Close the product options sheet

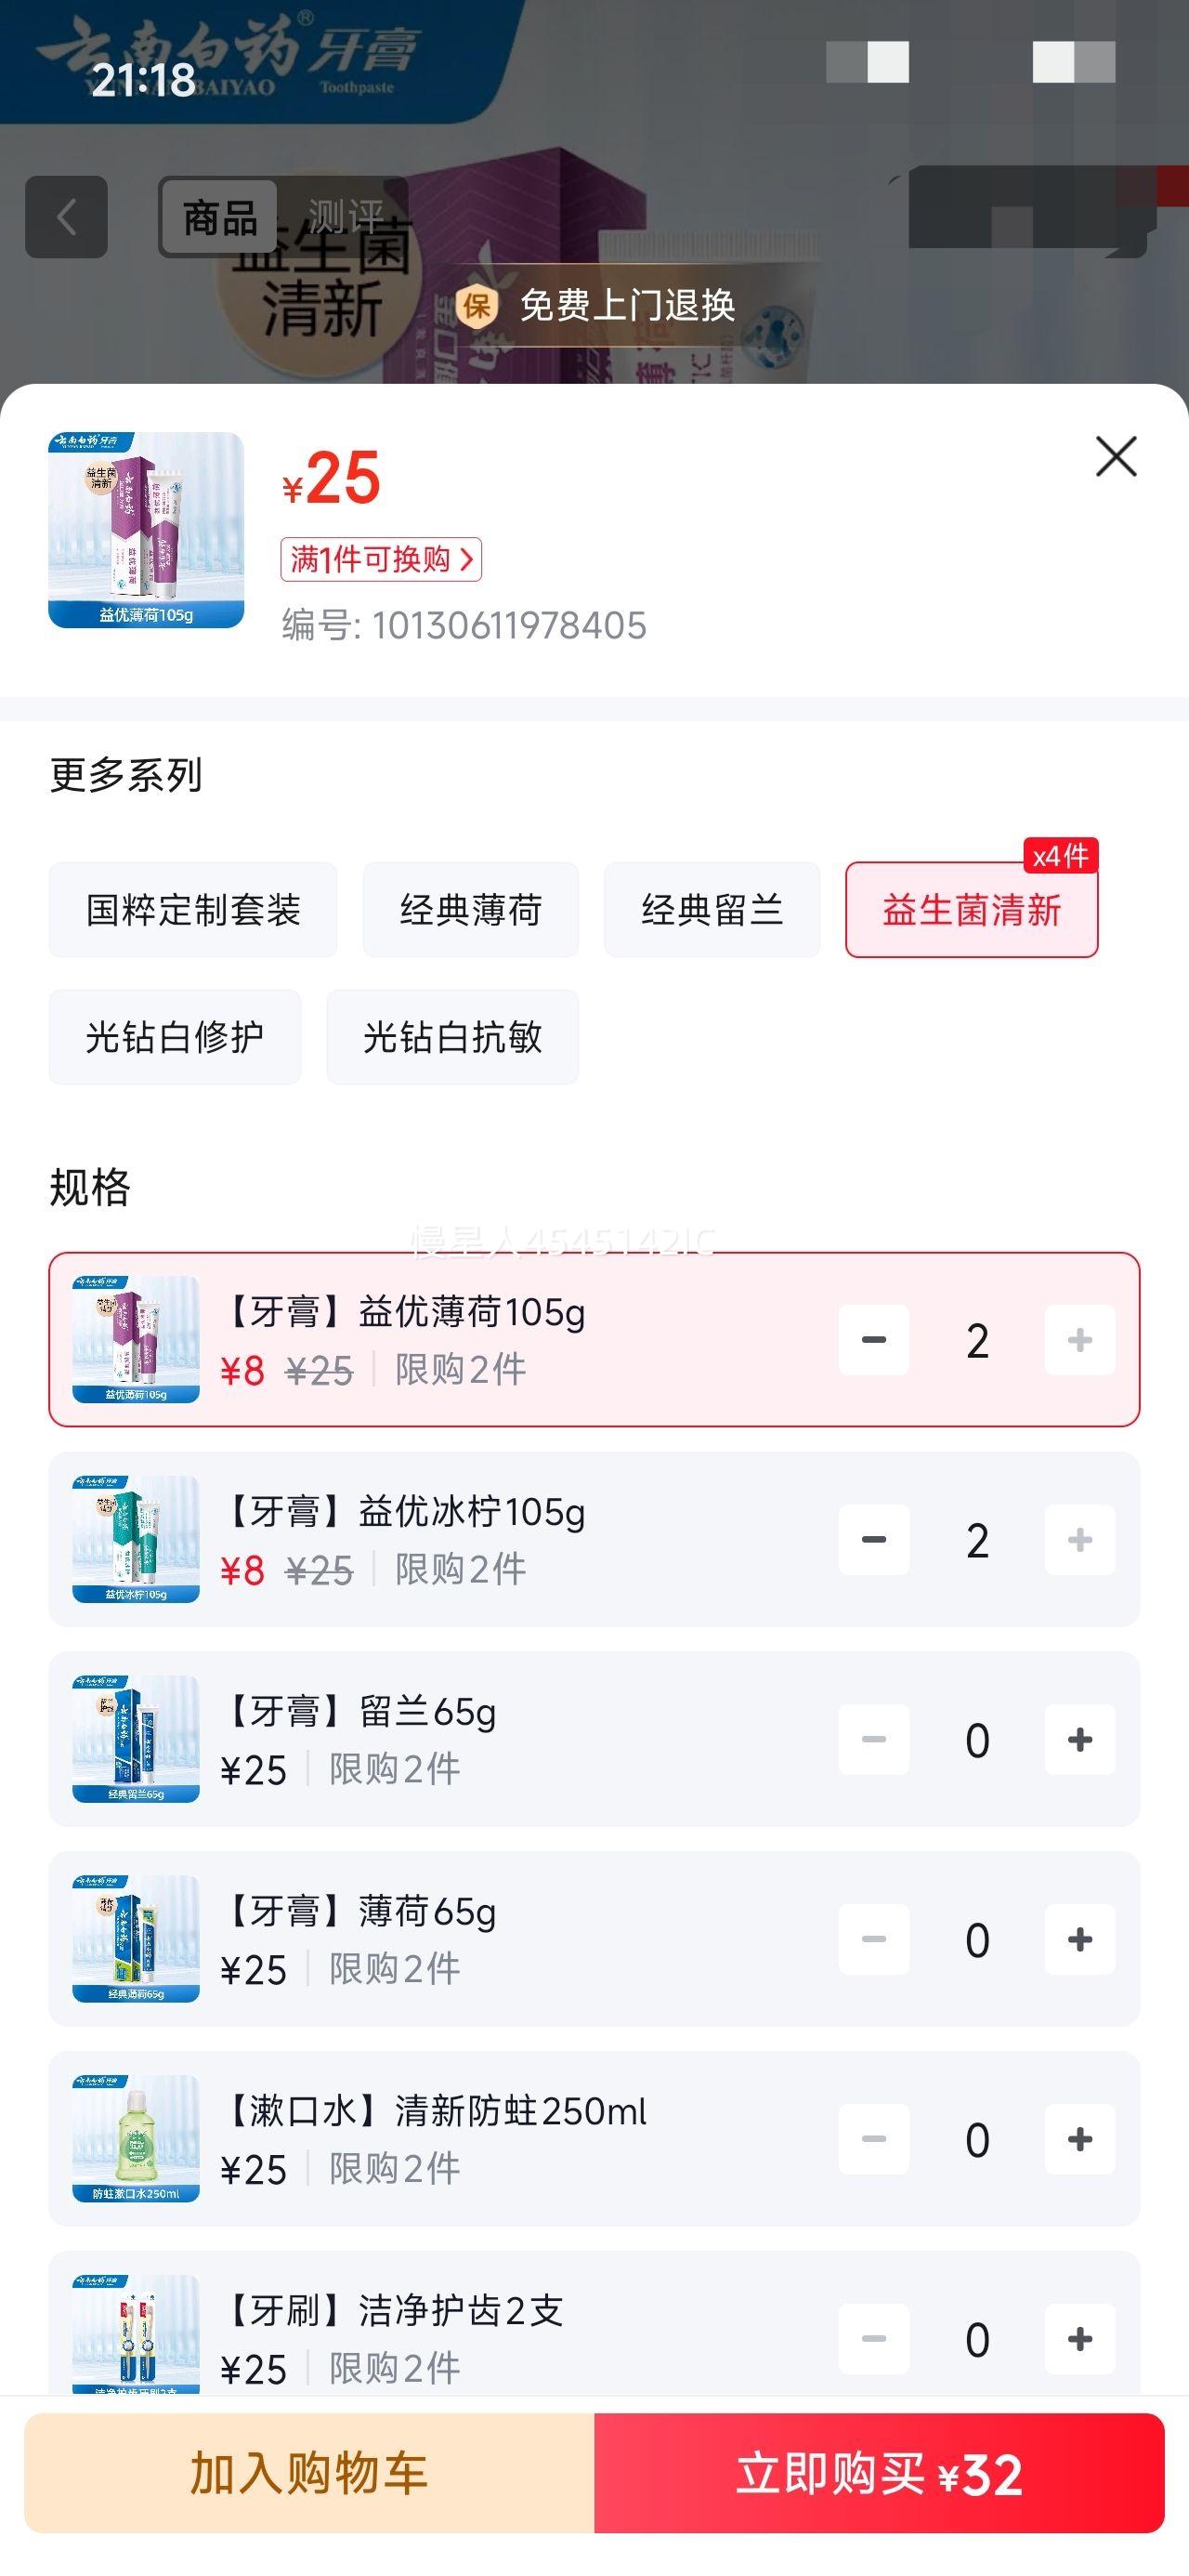pyautogui.click(x=1115, y=457)
